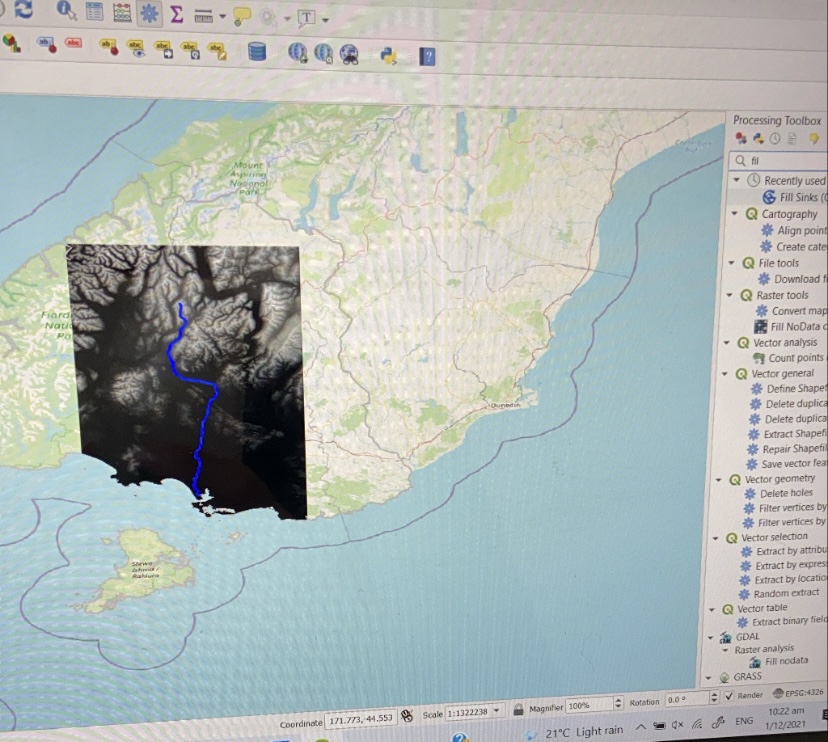
Task: Select the Rotate Label tool
Action: 191,51
